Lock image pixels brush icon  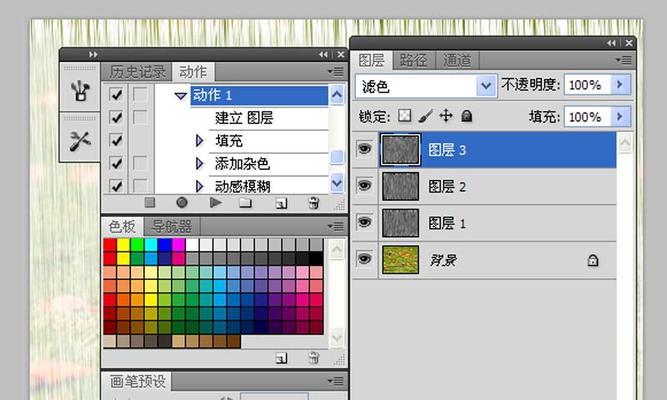[425, 115]
